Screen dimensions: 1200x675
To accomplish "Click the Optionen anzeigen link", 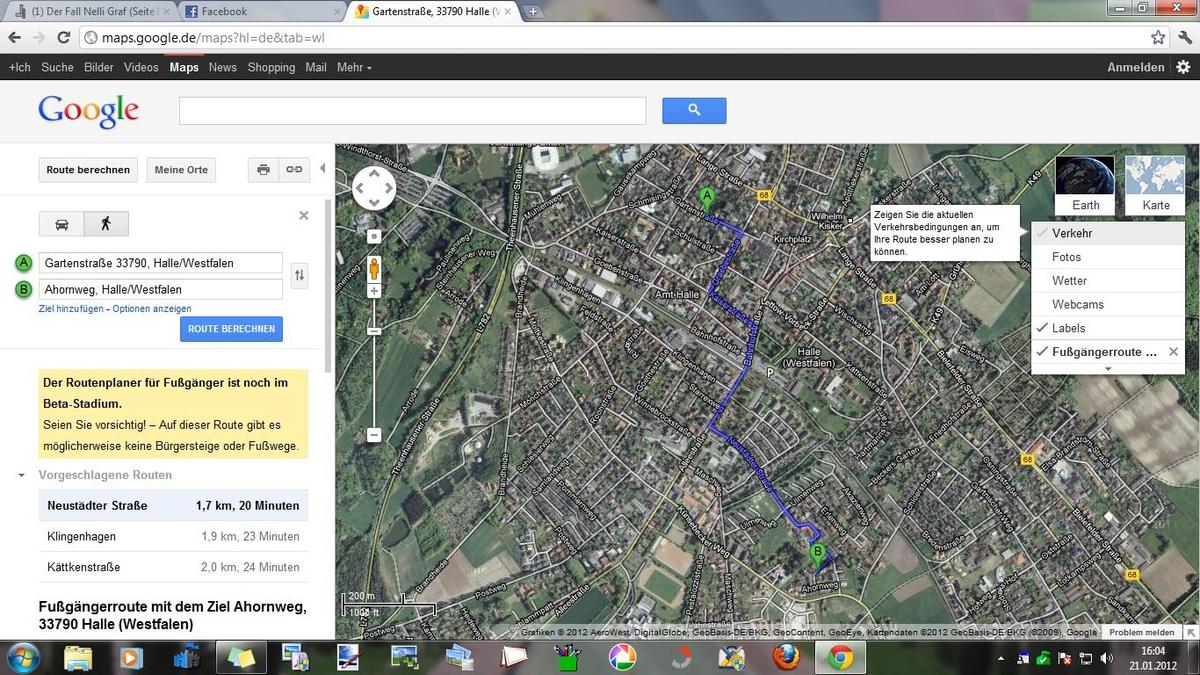I will pyautogui.click(x=152, y=309).
